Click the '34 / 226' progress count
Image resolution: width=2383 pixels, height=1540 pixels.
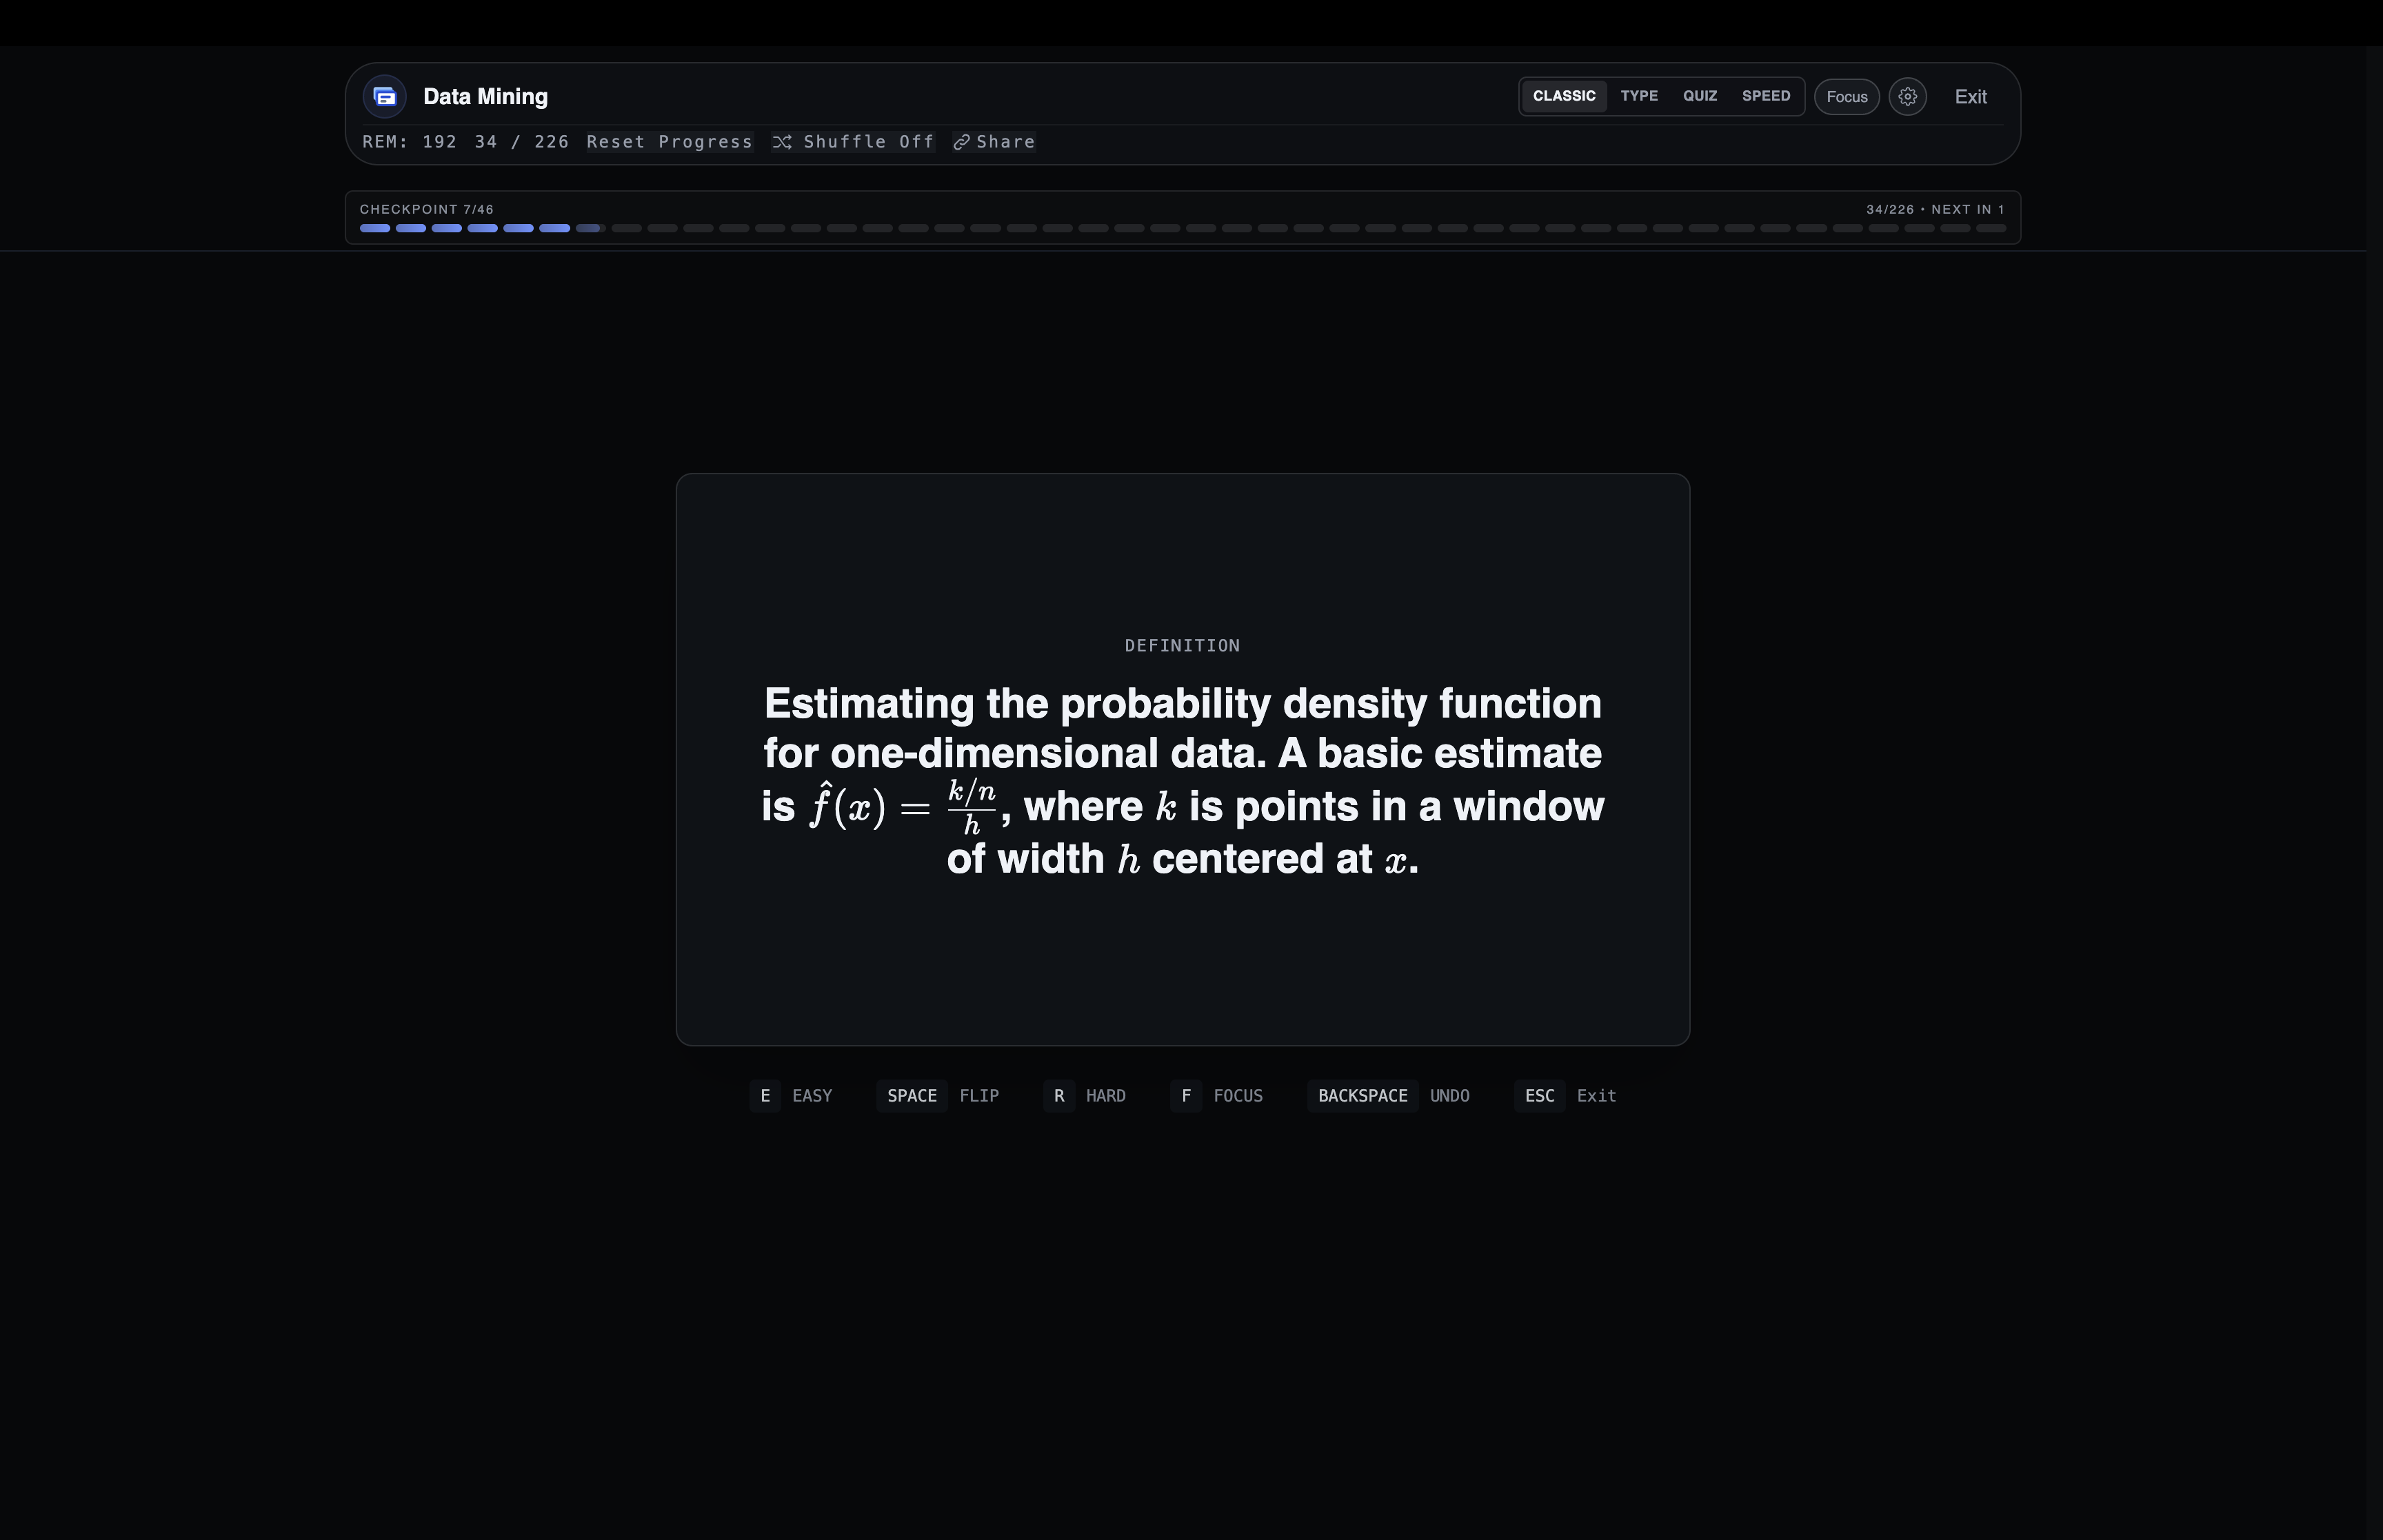click(x=522, y=142)
